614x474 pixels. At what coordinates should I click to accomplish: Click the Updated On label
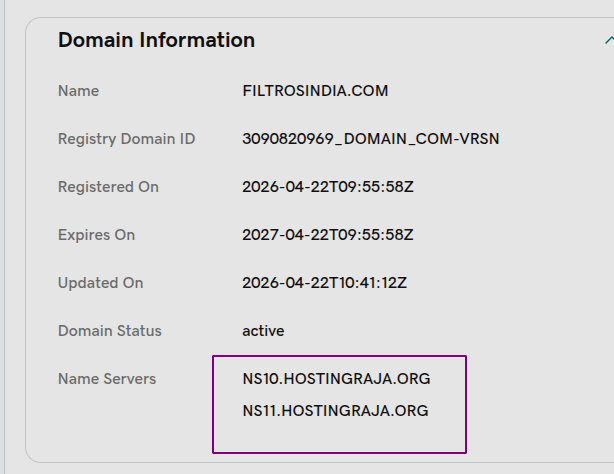[100, 283]
